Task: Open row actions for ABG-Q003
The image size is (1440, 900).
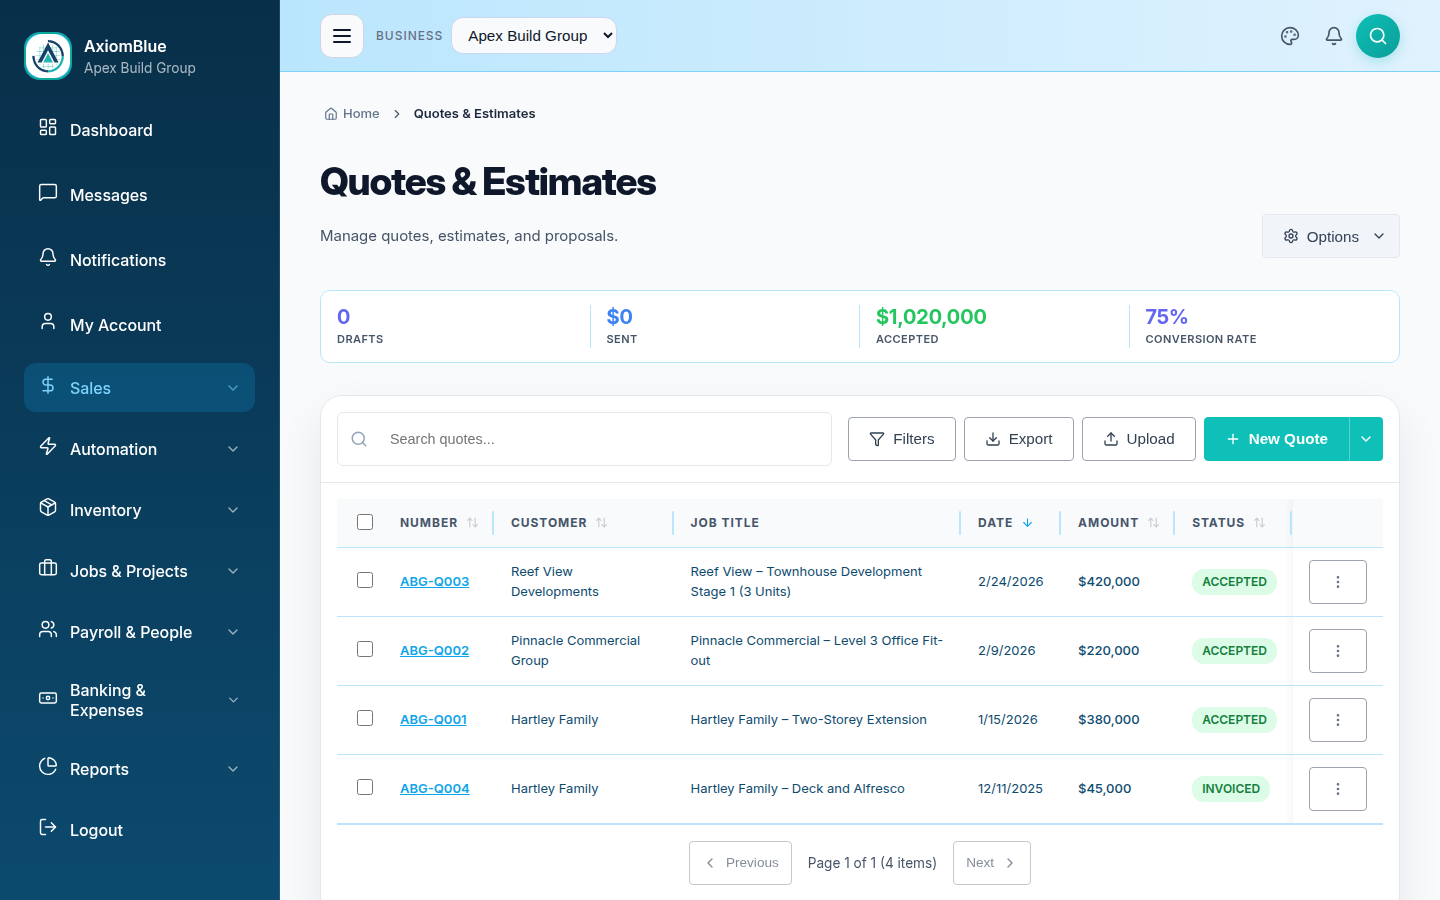Action: point(1337,582)
